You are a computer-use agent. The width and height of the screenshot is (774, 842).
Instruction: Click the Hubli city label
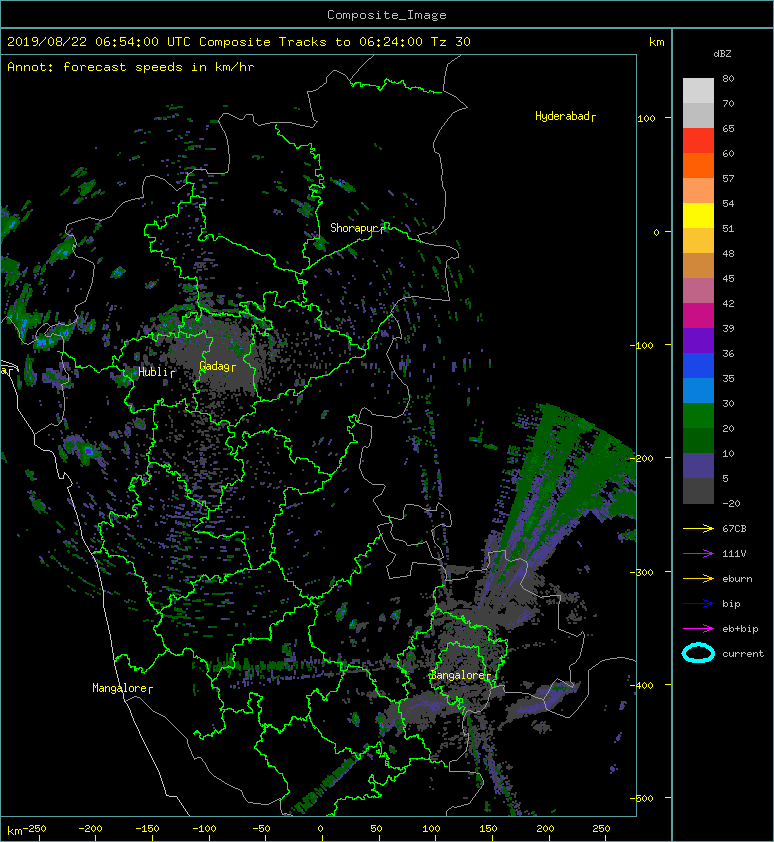[156, 372]
